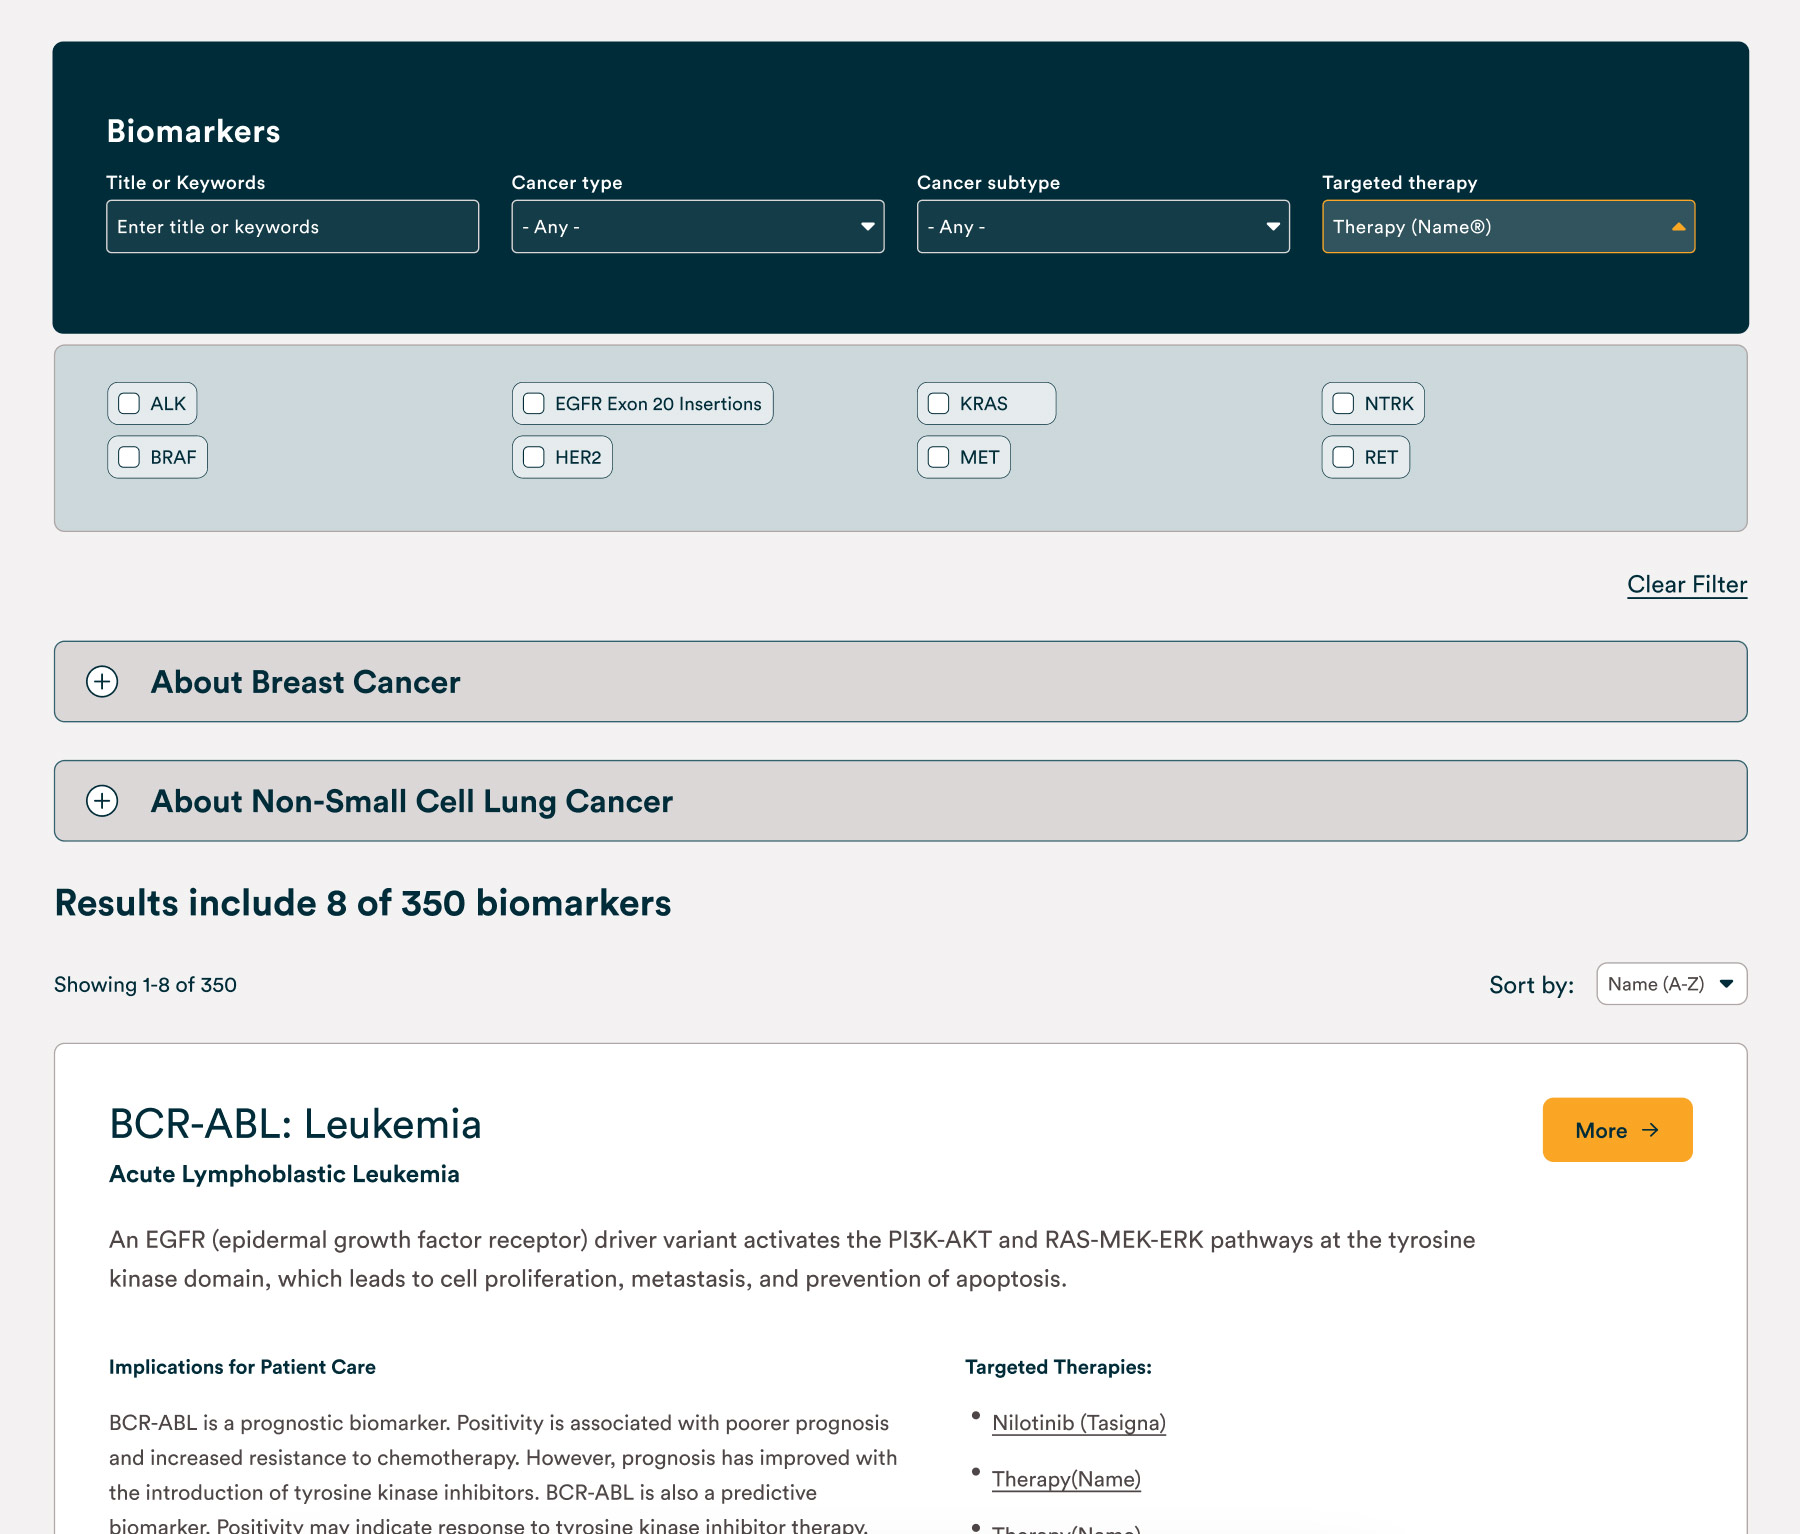Viewport: 1800px width, 1534px height.
Task: Enable EGFR Exon 20 Insertions filter
Action: tap(534, 404)
